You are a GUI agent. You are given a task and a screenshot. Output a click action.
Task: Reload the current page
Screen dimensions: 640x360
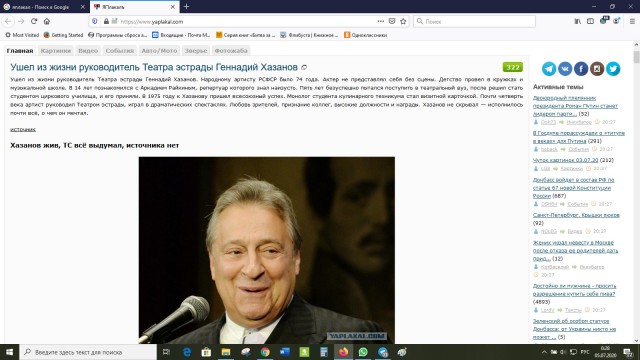34,21
